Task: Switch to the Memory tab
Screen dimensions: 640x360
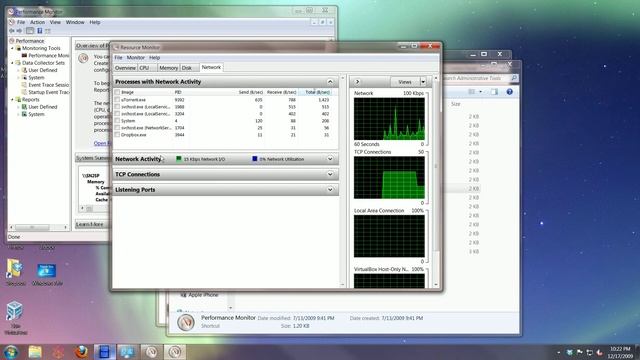Action: click(x=169, y=68)
